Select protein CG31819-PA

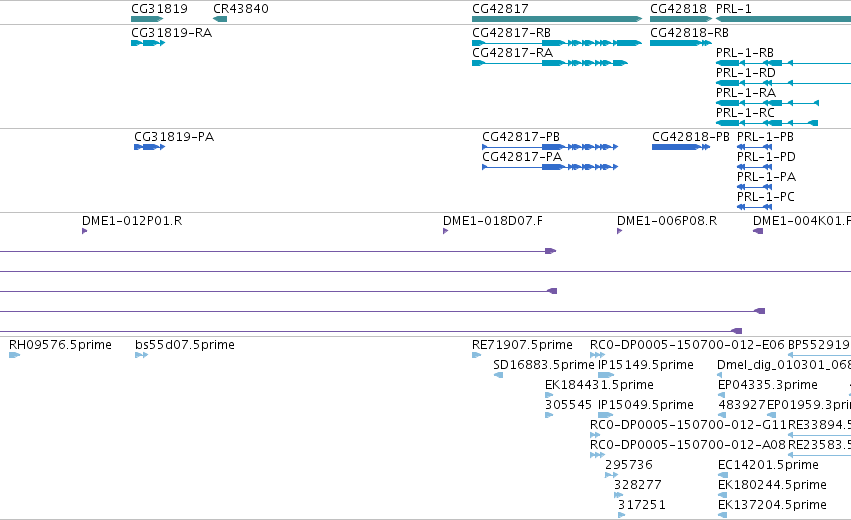(x=149, y=147)
